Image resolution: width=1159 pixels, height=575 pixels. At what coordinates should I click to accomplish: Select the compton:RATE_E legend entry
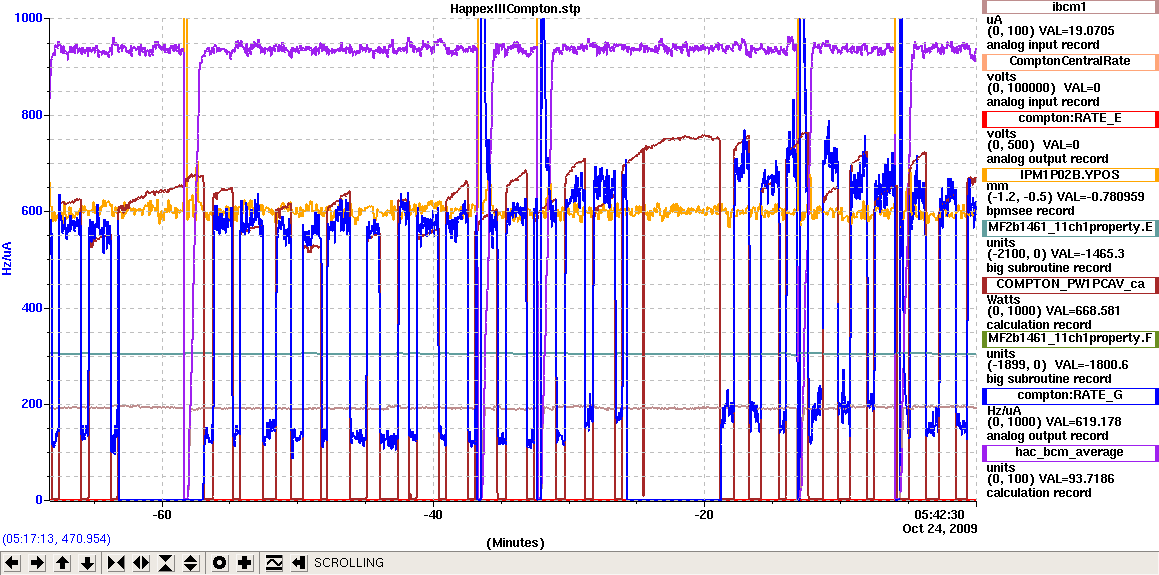1069,118
